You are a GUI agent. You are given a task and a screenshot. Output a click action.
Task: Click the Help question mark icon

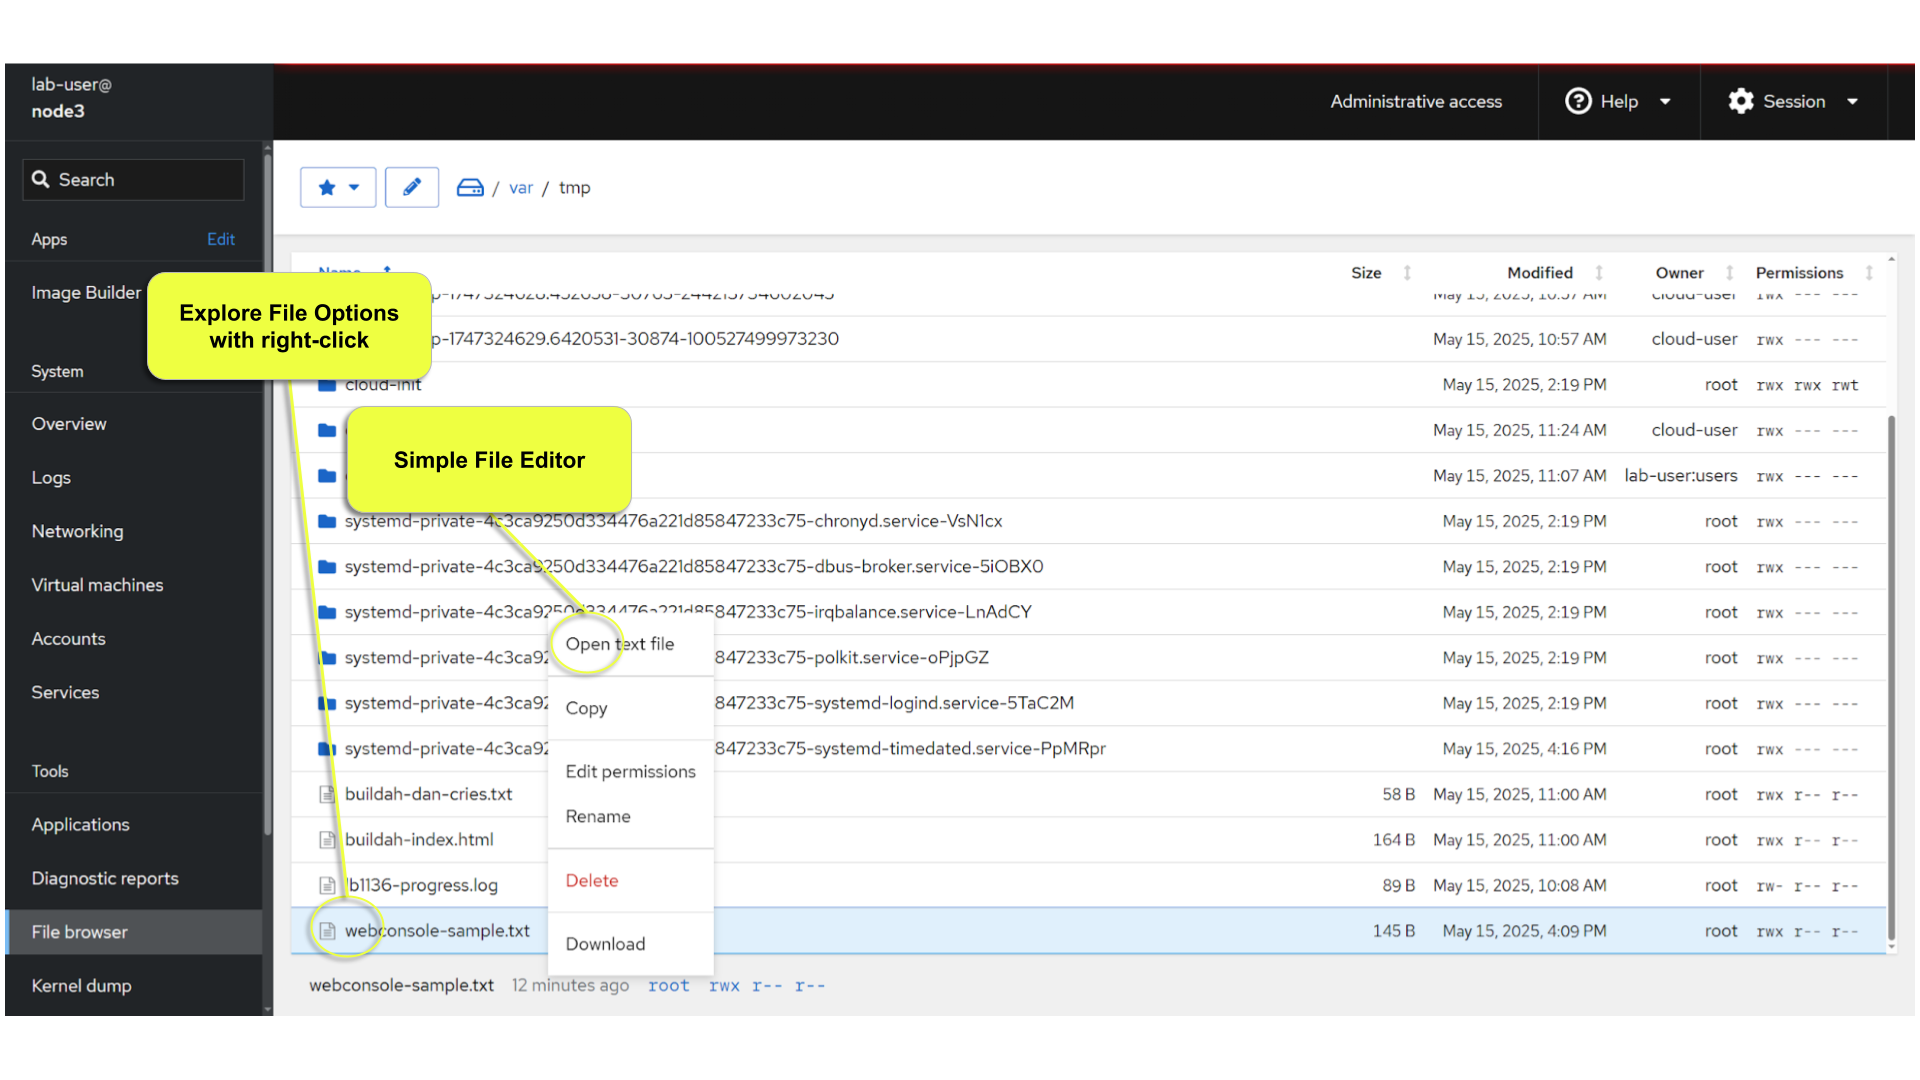point(1578,101)
